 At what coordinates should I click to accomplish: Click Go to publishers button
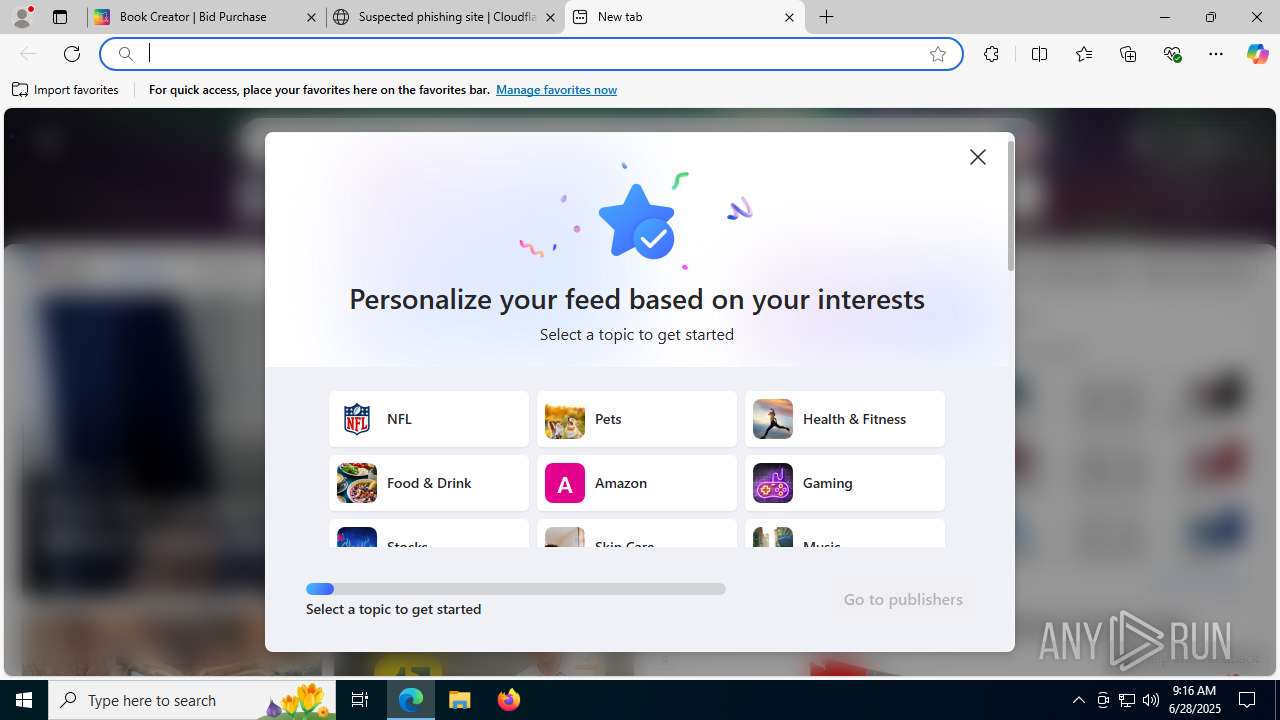pyautogui.click(x=903, y=600)
